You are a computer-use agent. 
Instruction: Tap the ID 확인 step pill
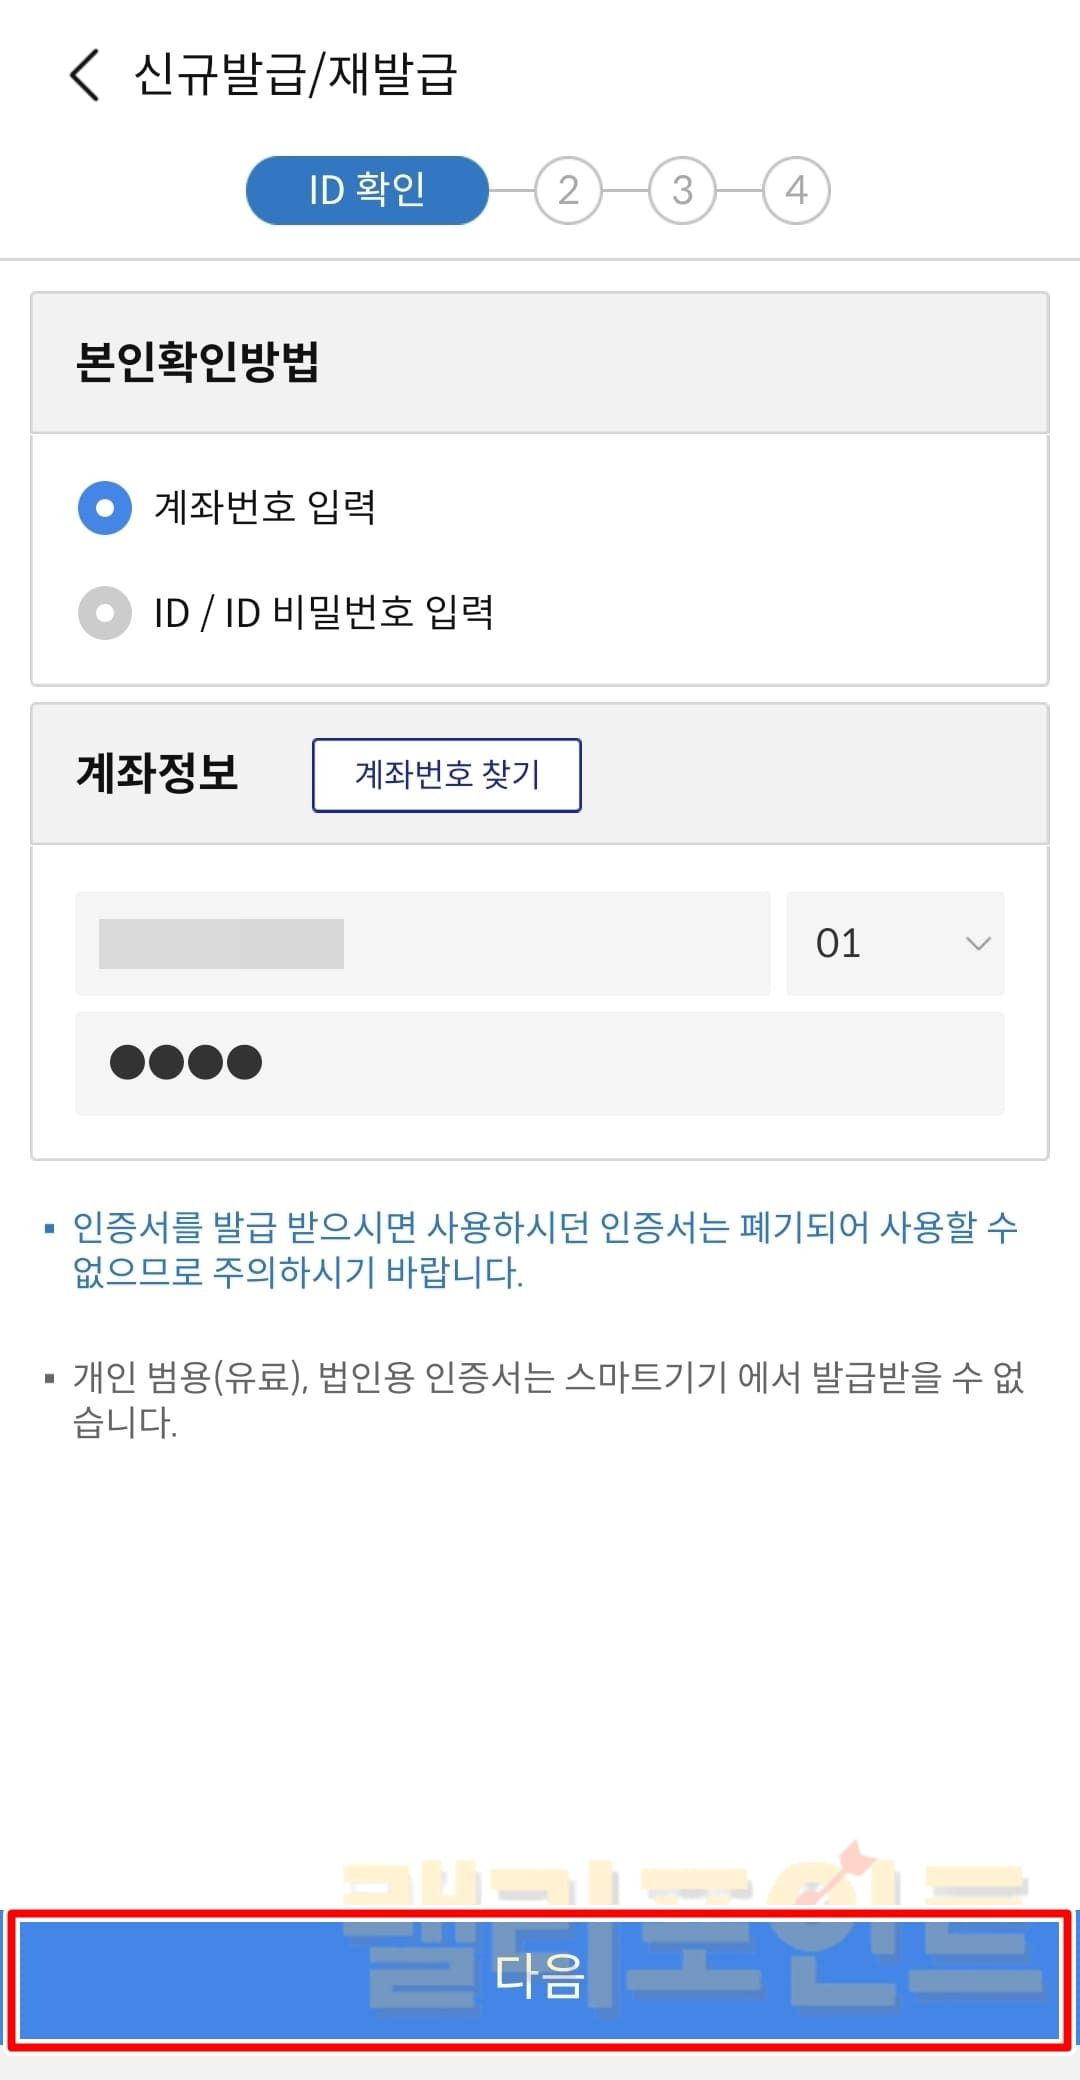click(x=367, y=190)
